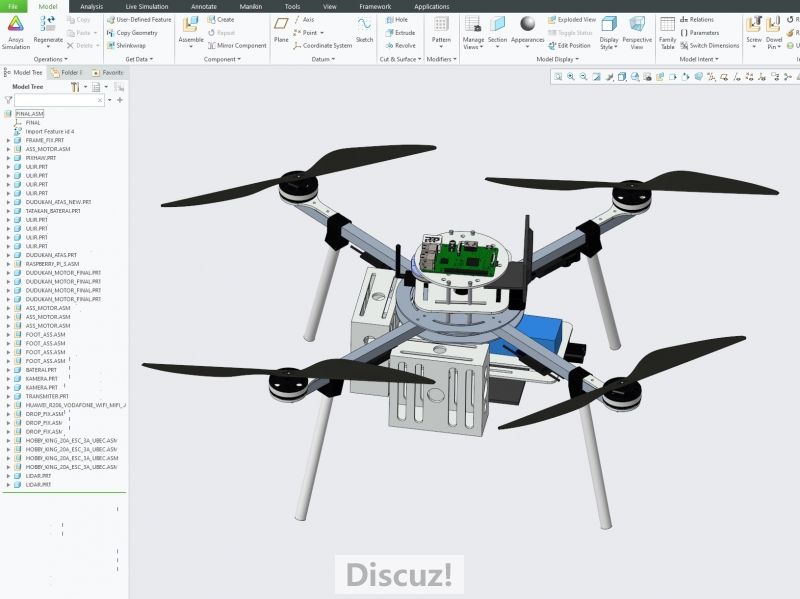Click the model tree filter search field

point(58,100)
